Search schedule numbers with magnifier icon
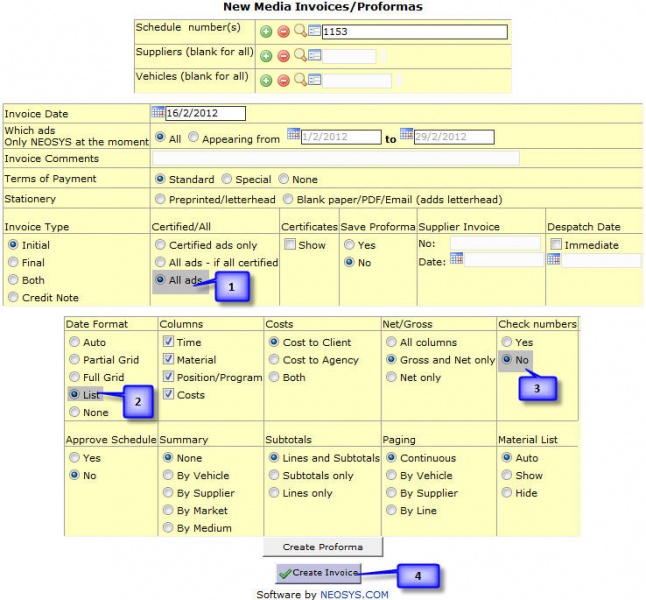 [x=300, y=30]
